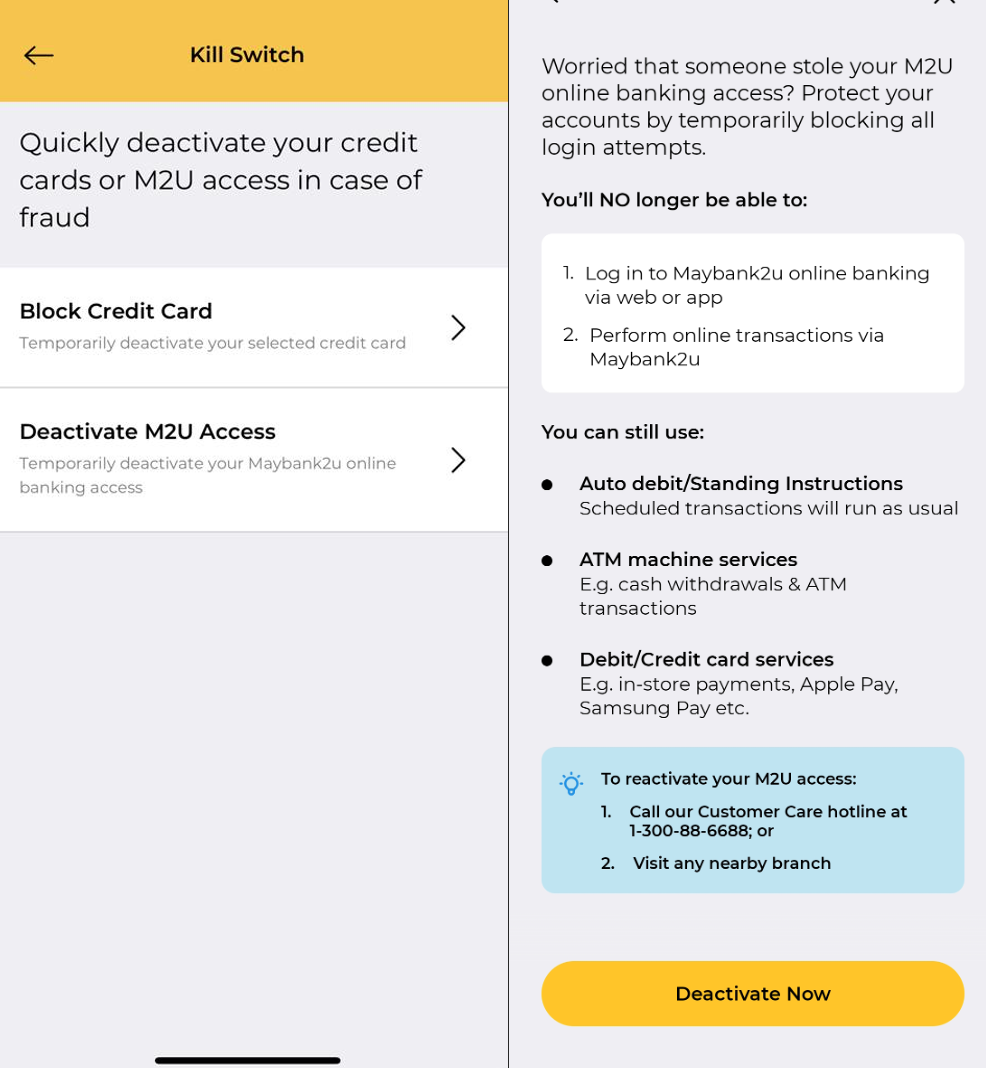Click the Auto debit bullet point

547,485
